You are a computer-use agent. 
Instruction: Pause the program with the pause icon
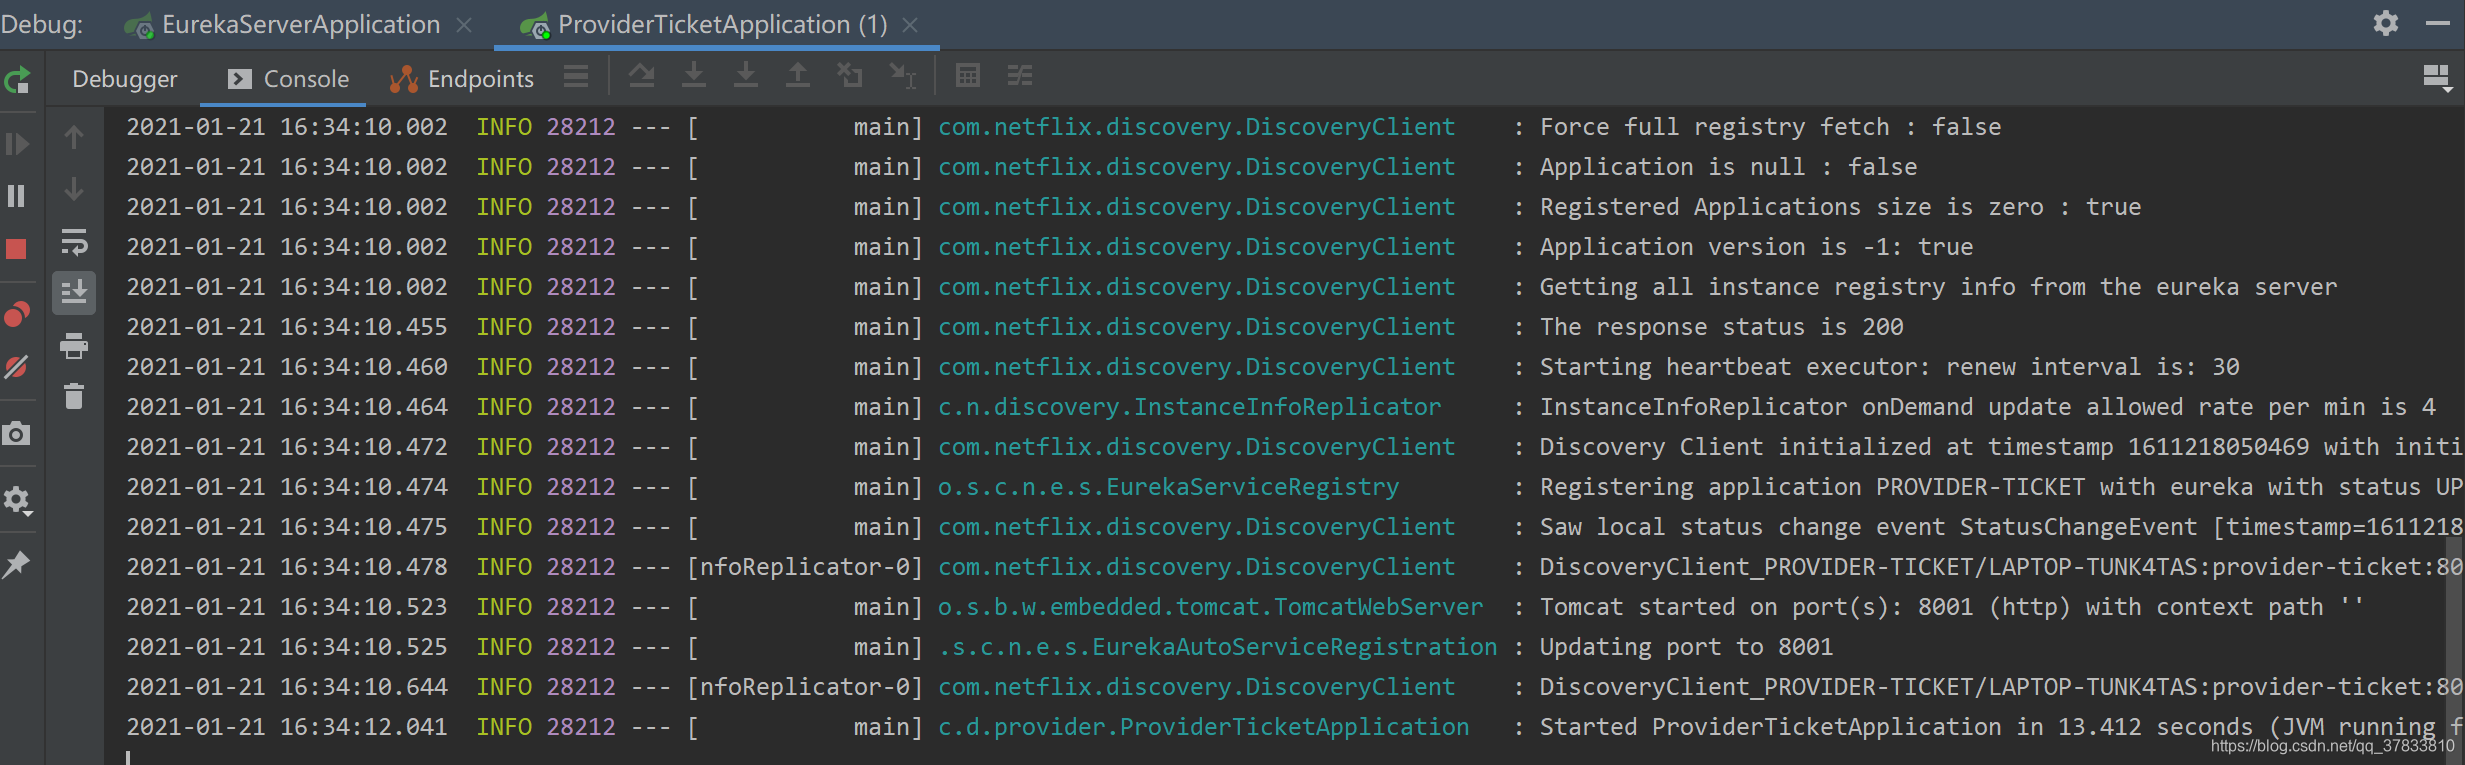[x=17, y=196]
